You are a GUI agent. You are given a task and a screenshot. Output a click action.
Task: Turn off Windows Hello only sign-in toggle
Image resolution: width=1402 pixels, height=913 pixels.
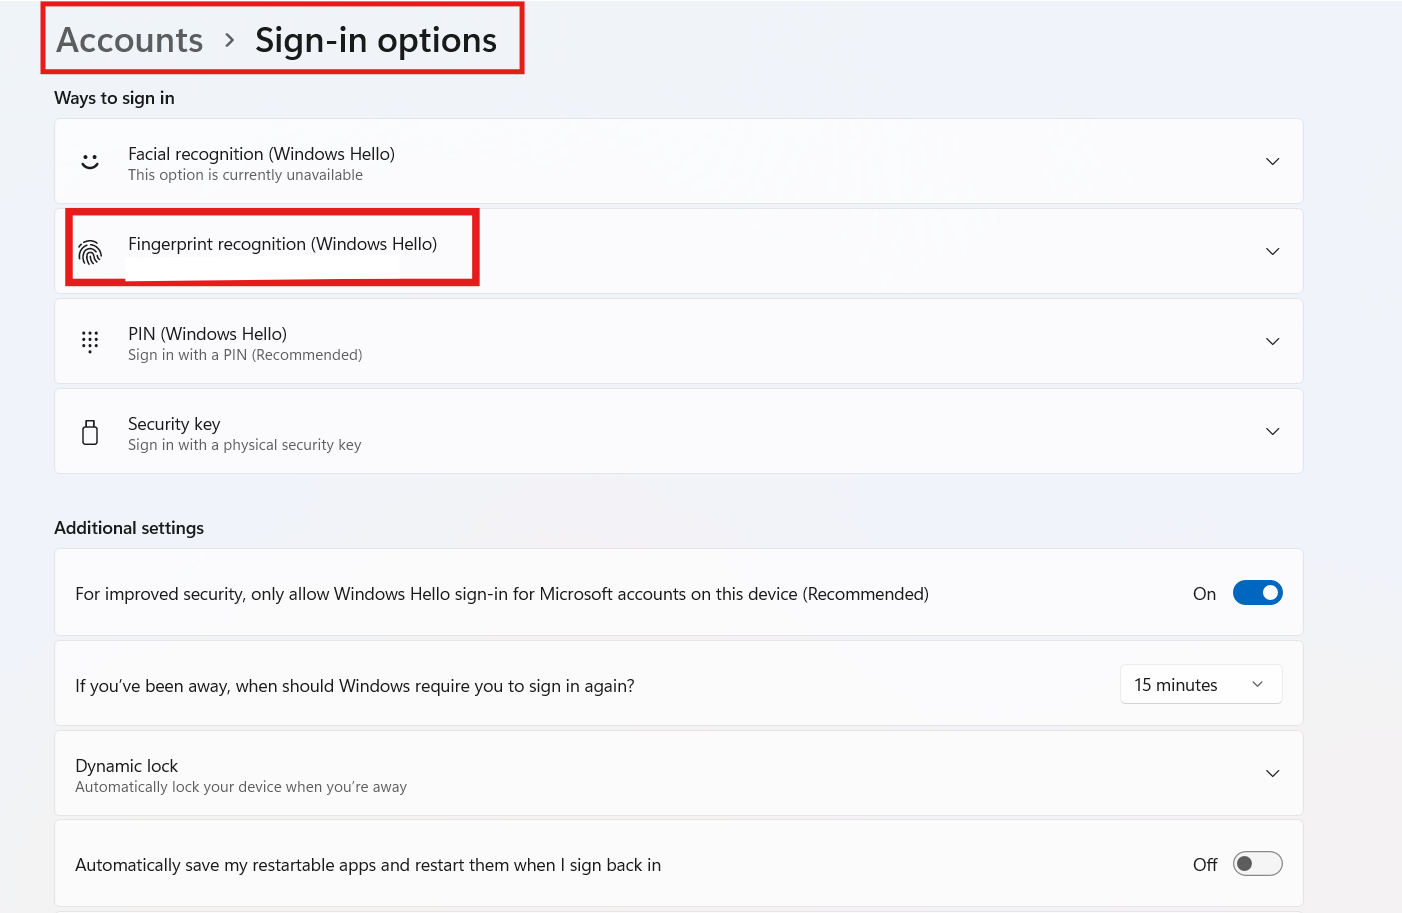tap(1257, 593)
